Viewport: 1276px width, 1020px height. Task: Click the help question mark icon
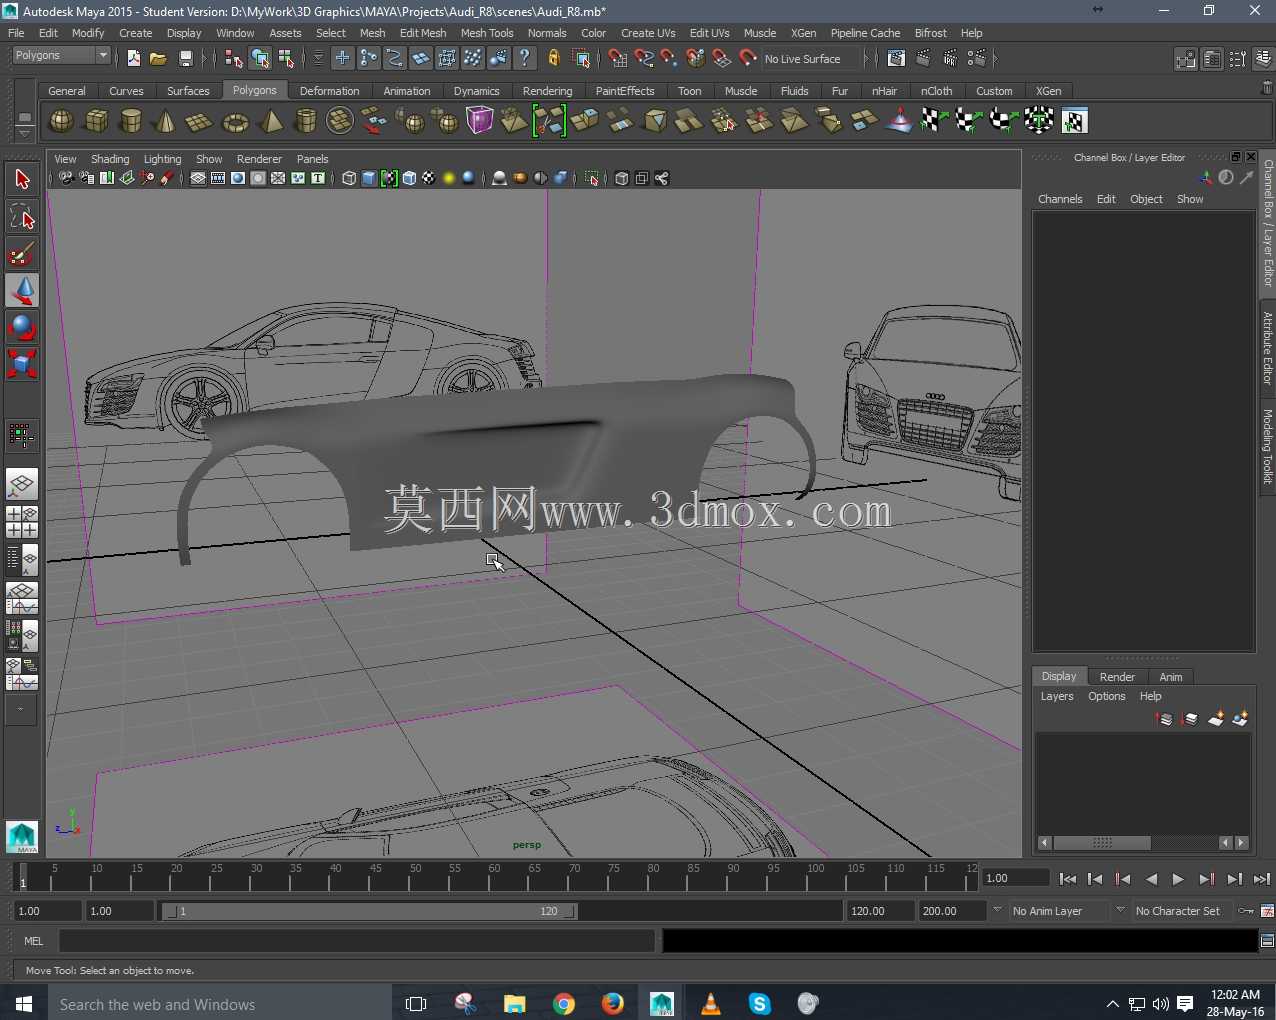525,59
